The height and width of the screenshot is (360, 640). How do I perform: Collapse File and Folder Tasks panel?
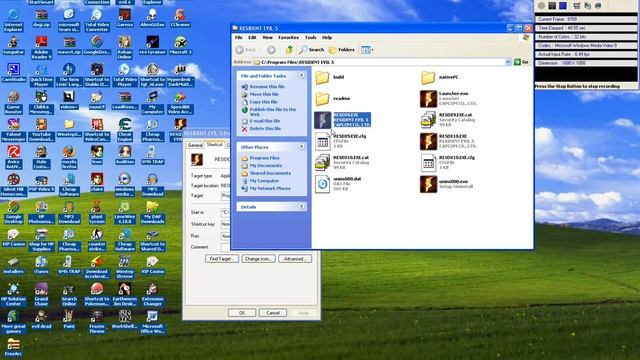(301, 76)
